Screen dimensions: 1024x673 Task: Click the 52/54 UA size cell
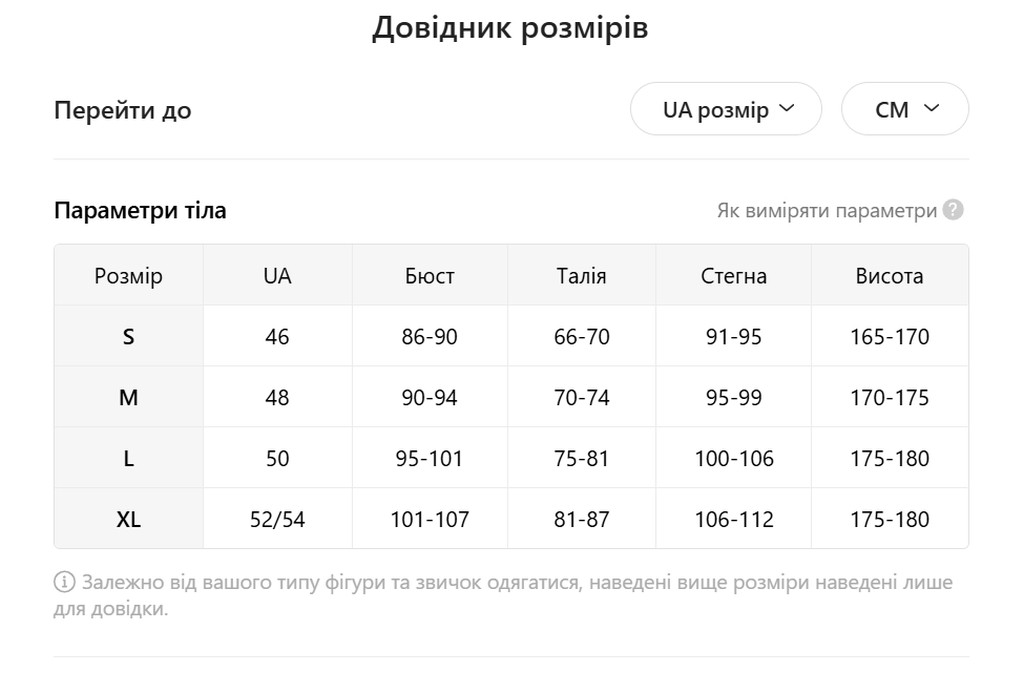(x=278, y=519)
